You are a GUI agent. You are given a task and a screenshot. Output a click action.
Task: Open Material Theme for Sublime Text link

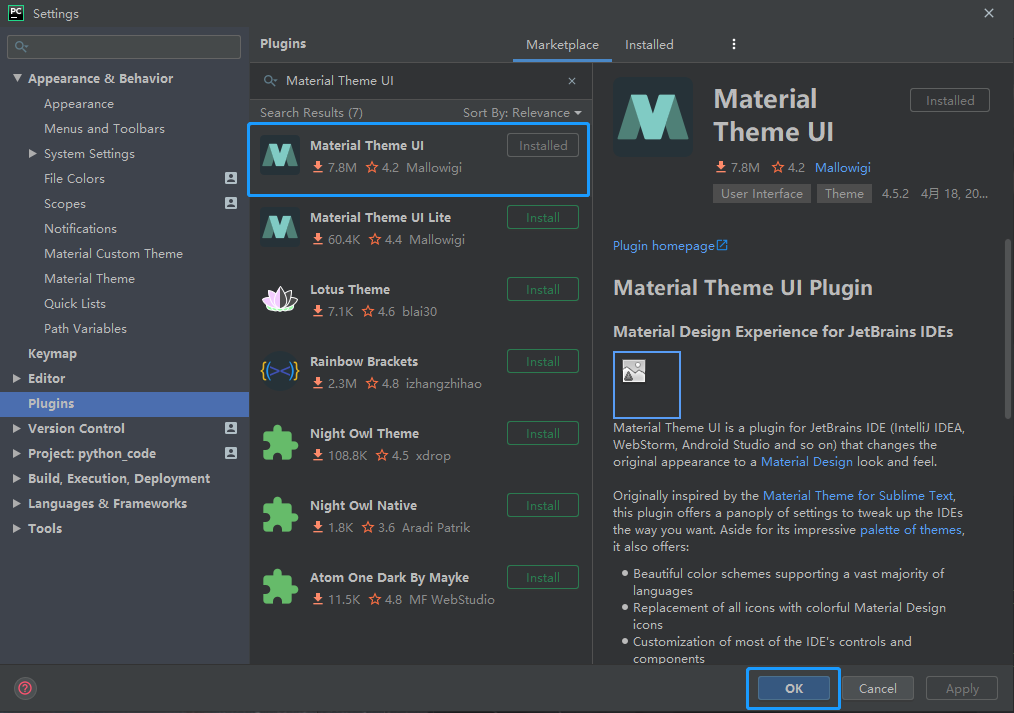point(858,495)
